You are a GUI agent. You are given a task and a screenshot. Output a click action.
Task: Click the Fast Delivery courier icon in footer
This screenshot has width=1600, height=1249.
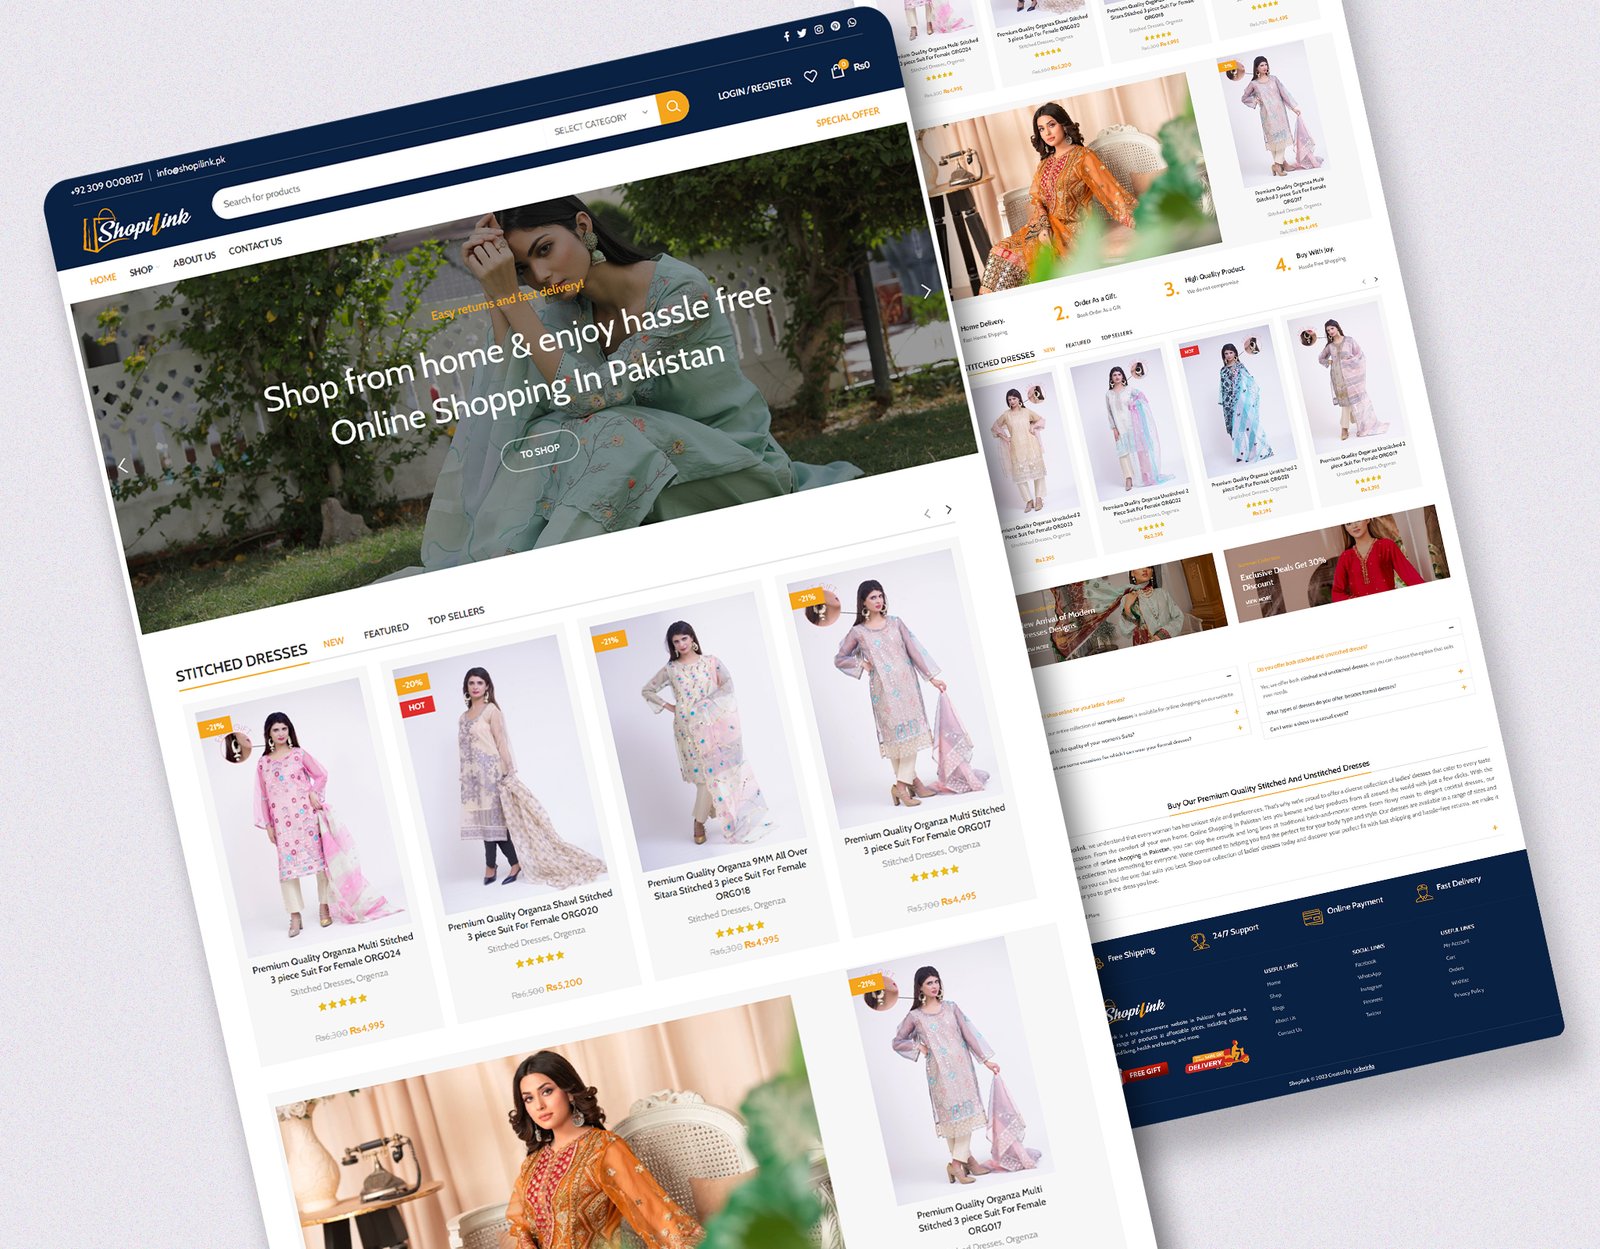(1424, 892)
